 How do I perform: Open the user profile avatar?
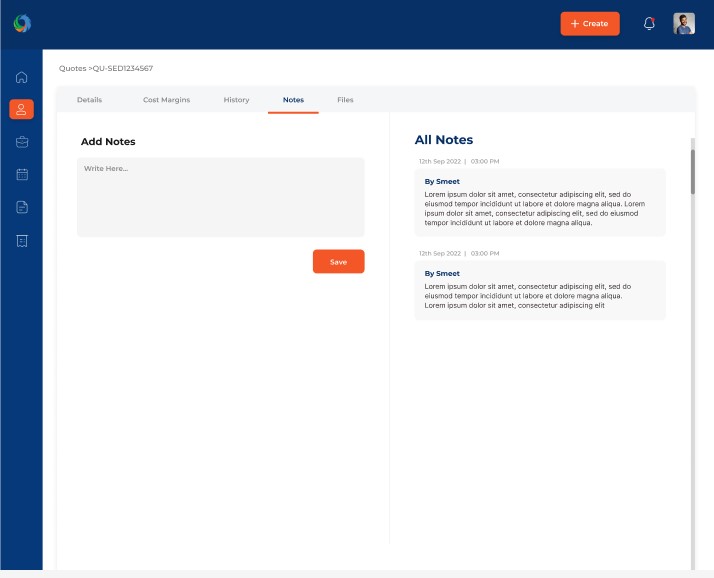(x=684, y=24)
